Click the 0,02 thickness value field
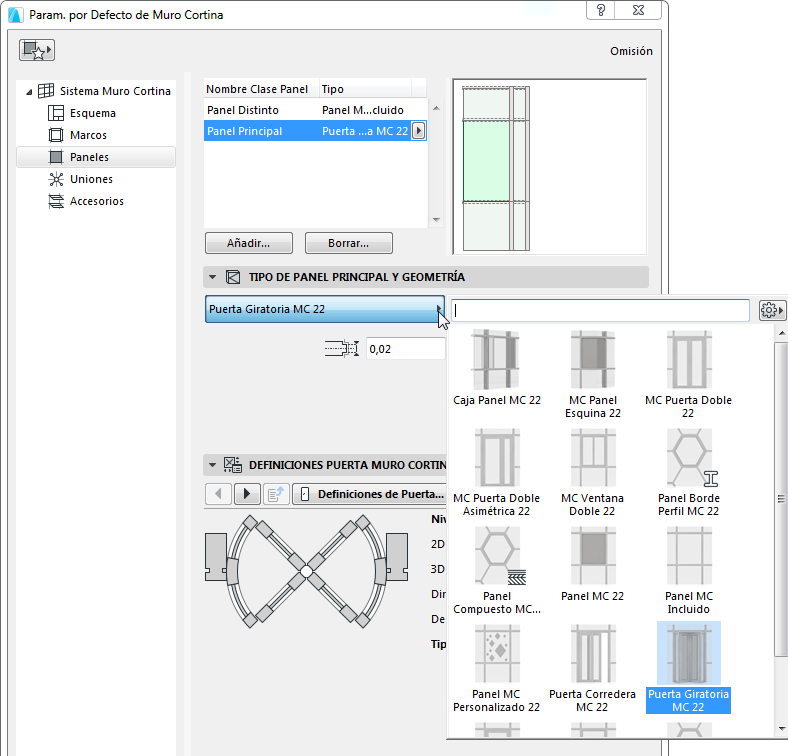The width and height of the screenshot is (788, 756). click(405, 349)
